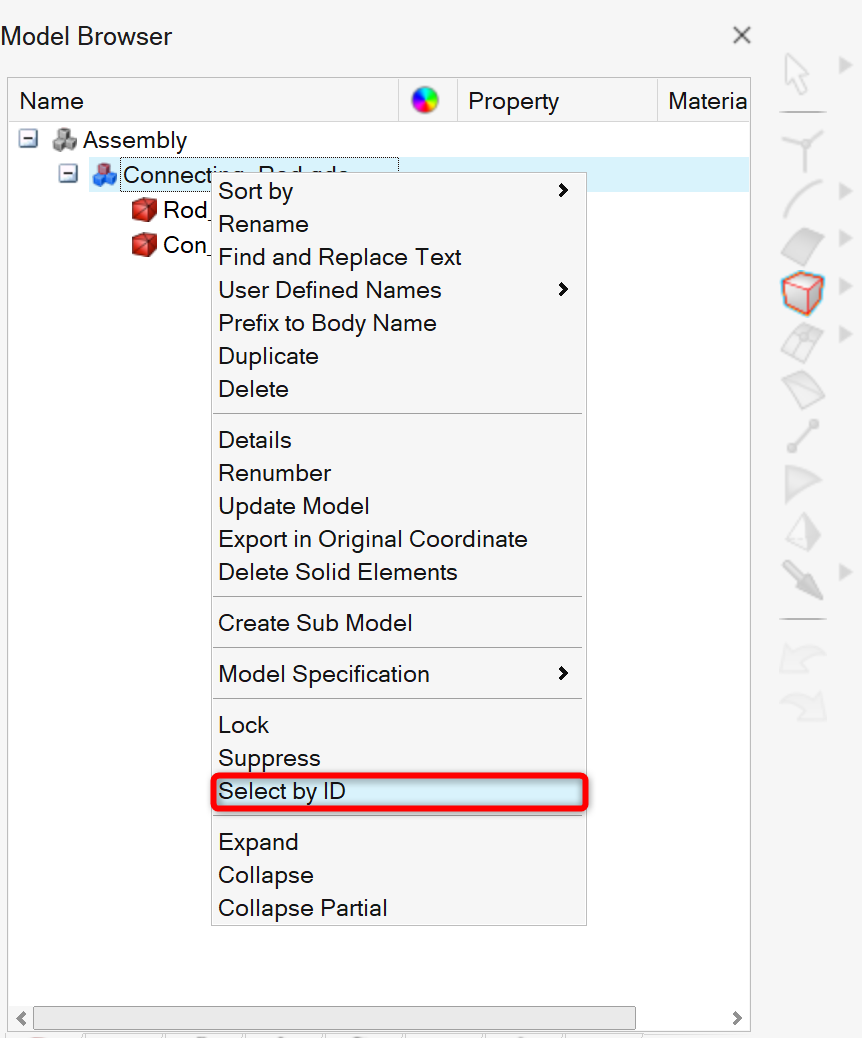Choose Select by ID from context menu
The width and height of the screenshot is (862, 1038).
[x=398, y=792]
